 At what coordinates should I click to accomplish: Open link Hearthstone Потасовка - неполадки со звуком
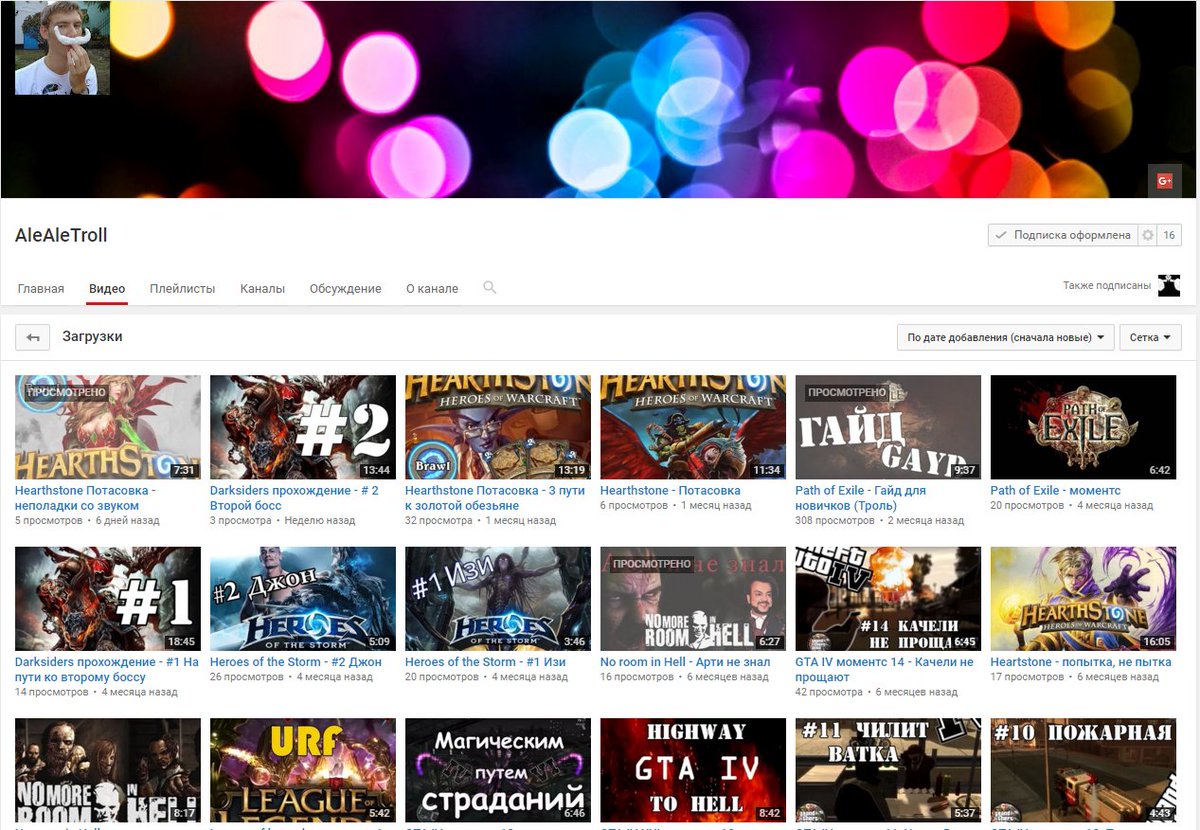(85, 498)
